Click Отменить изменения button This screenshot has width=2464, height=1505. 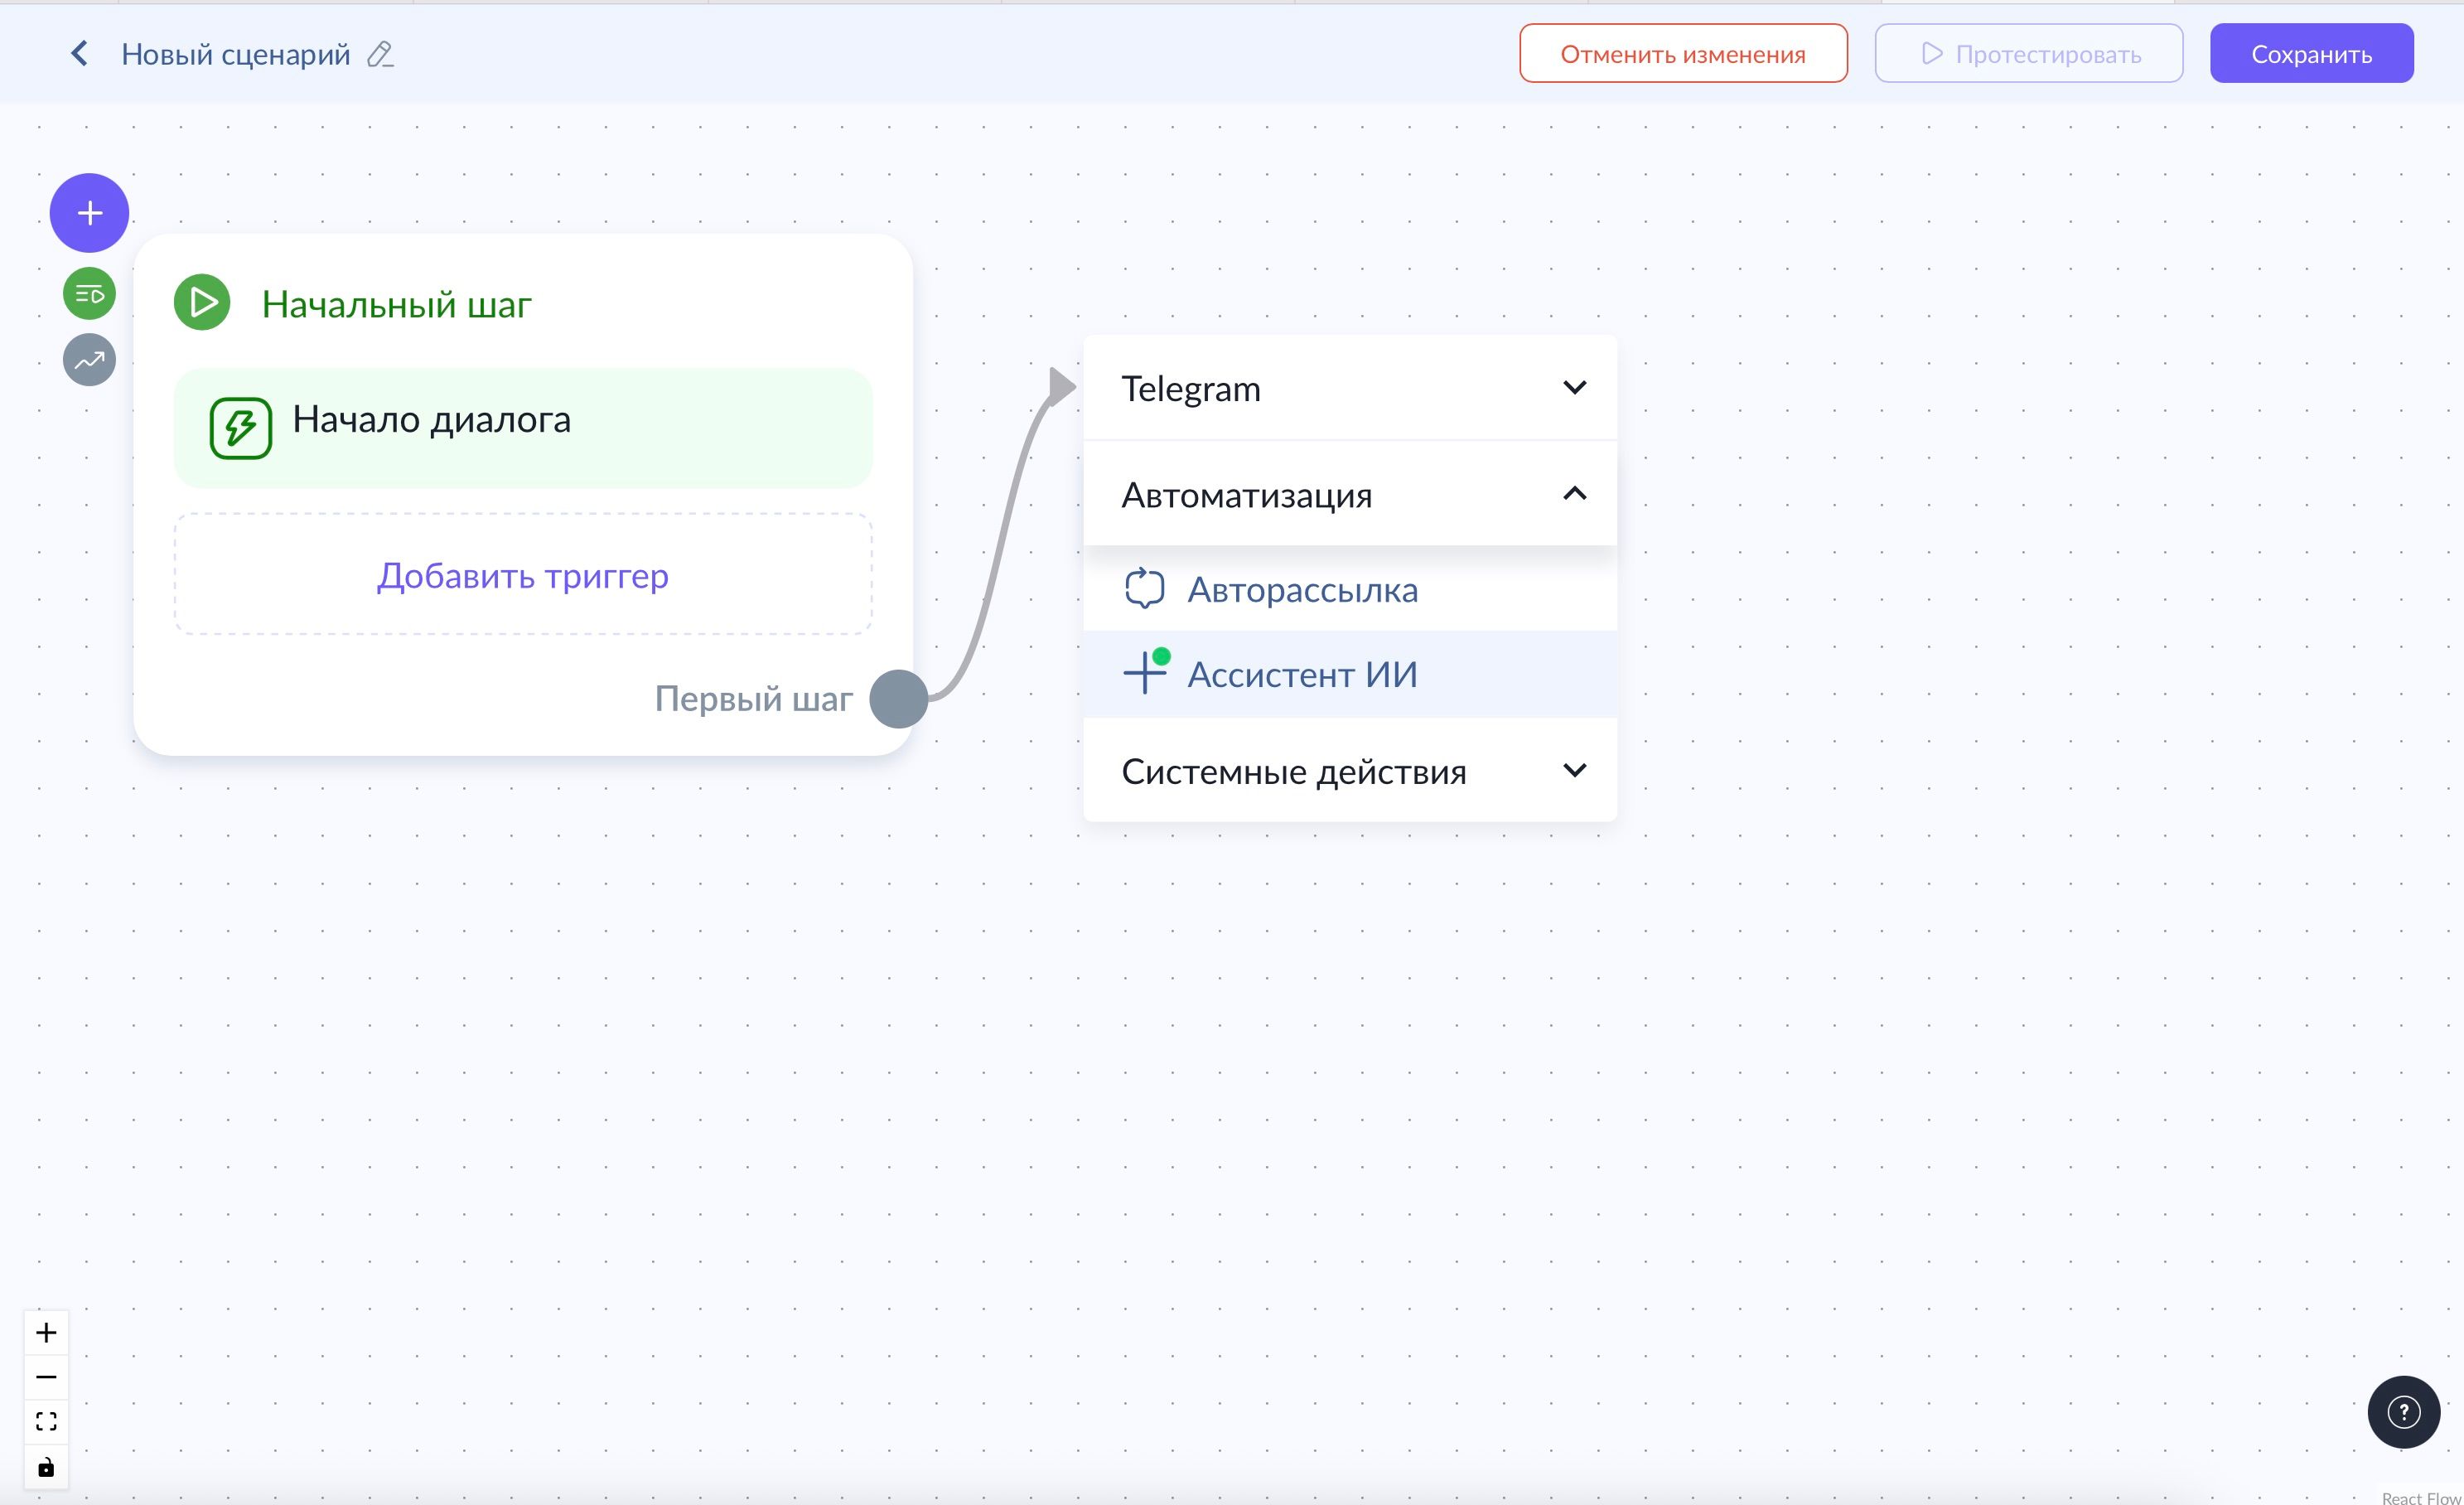pyautogui.click(x=1683, y=54)
